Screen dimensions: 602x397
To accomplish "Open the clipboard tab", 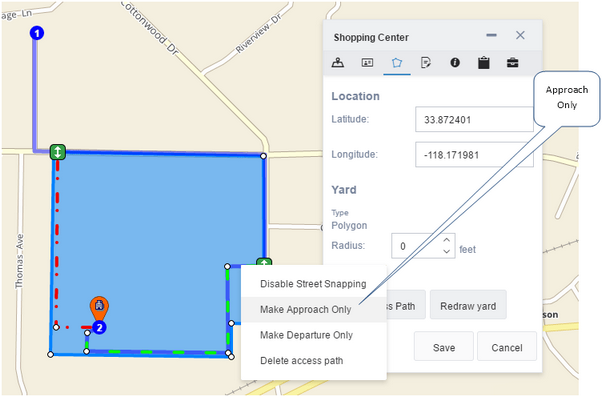I will 484,62.
